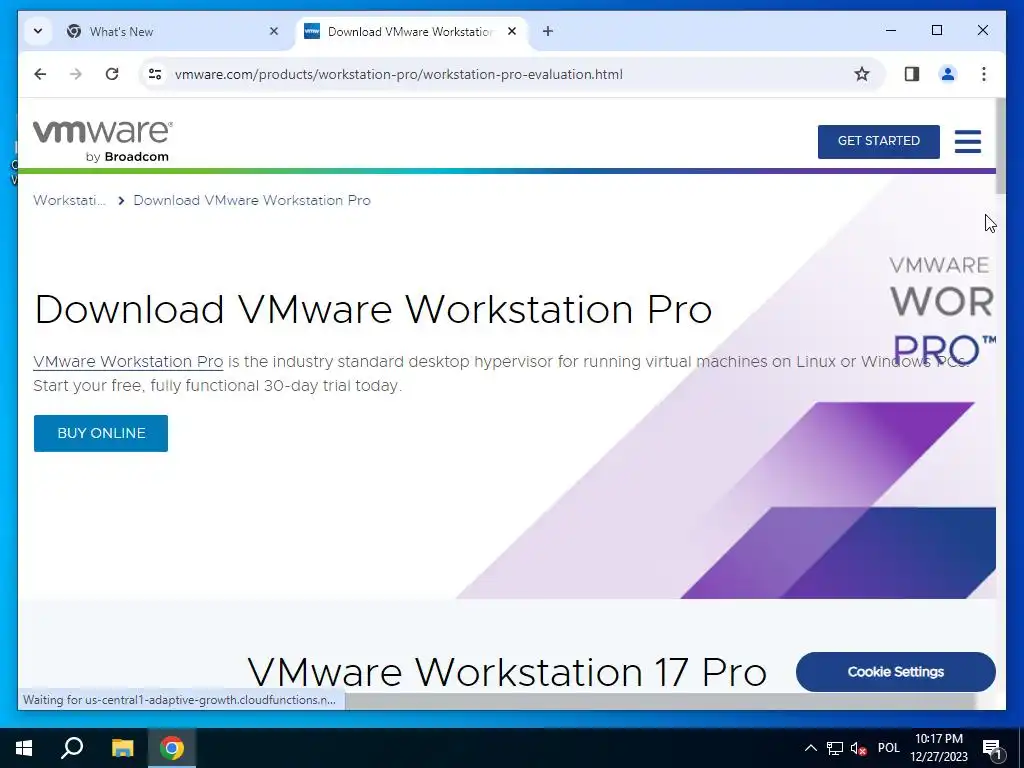Open the network status tray icon
The image size is (1024, 768).
coord(835,748)
